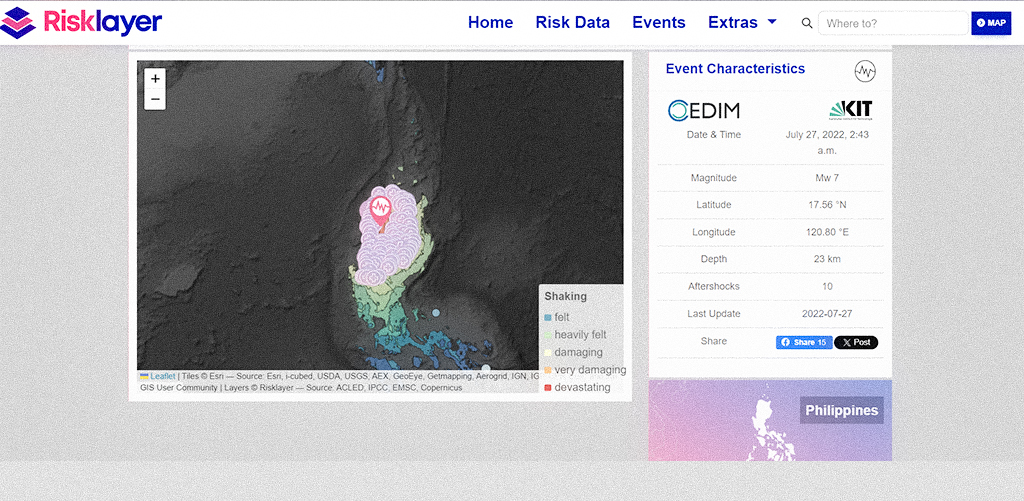The image size is (1024, 501).
Task: Open the KIT logo
Action: 850,110
